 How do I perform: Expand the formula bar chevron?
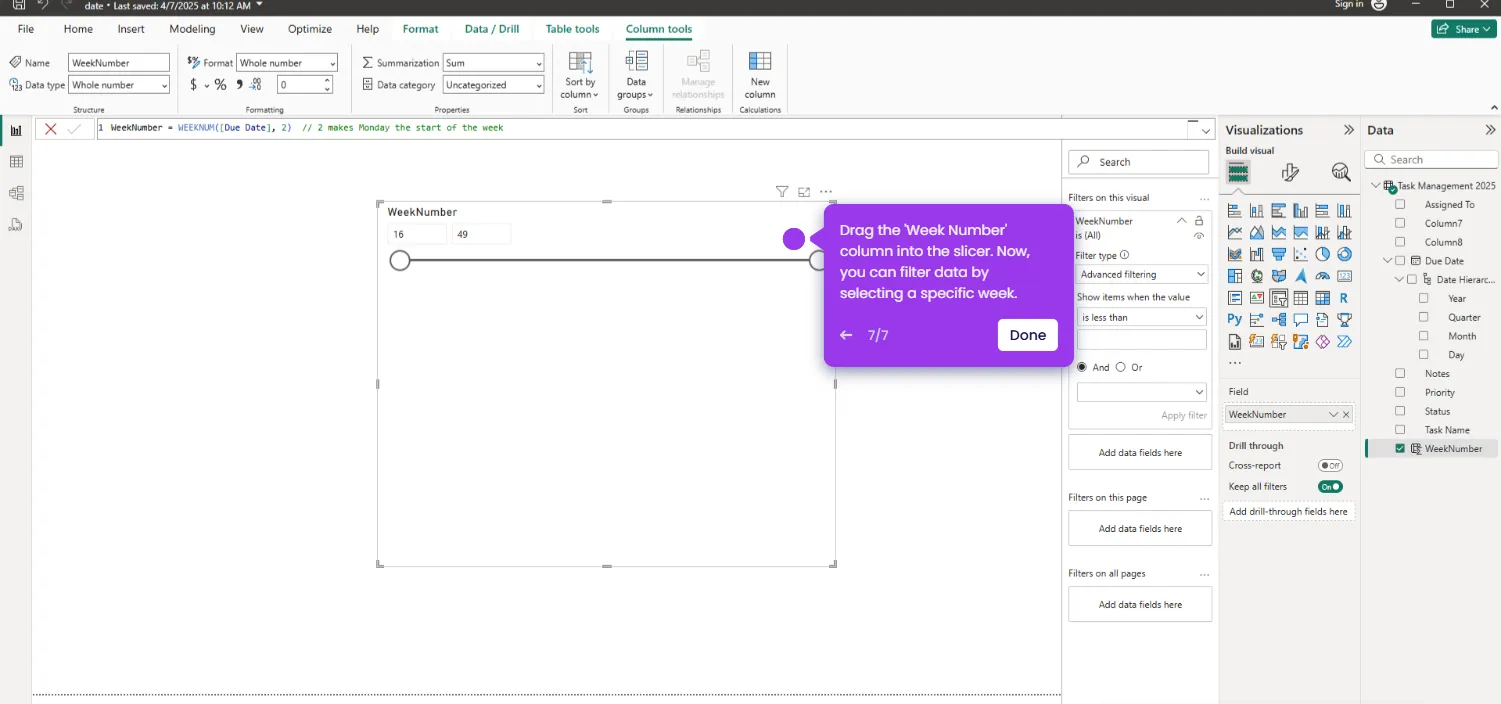(1205, 129)
